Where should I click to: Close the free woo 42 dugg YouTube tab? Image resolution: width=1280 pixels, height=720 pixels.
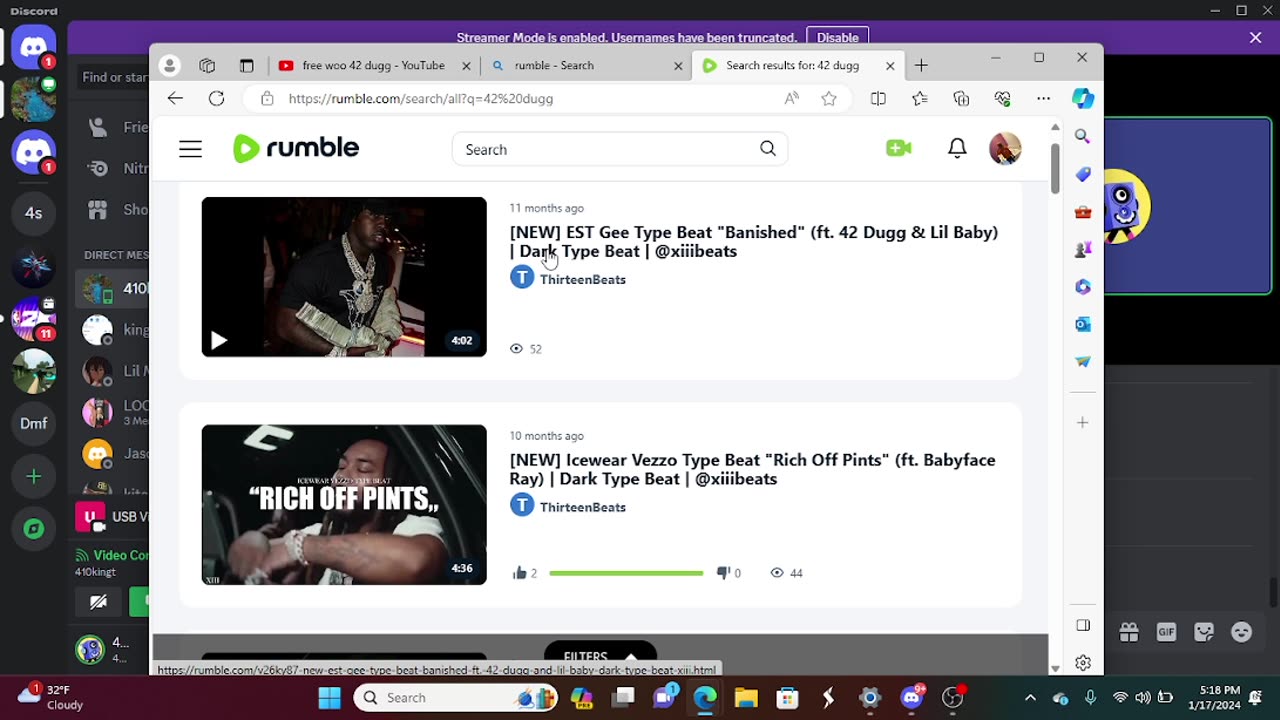pos(466,66)
